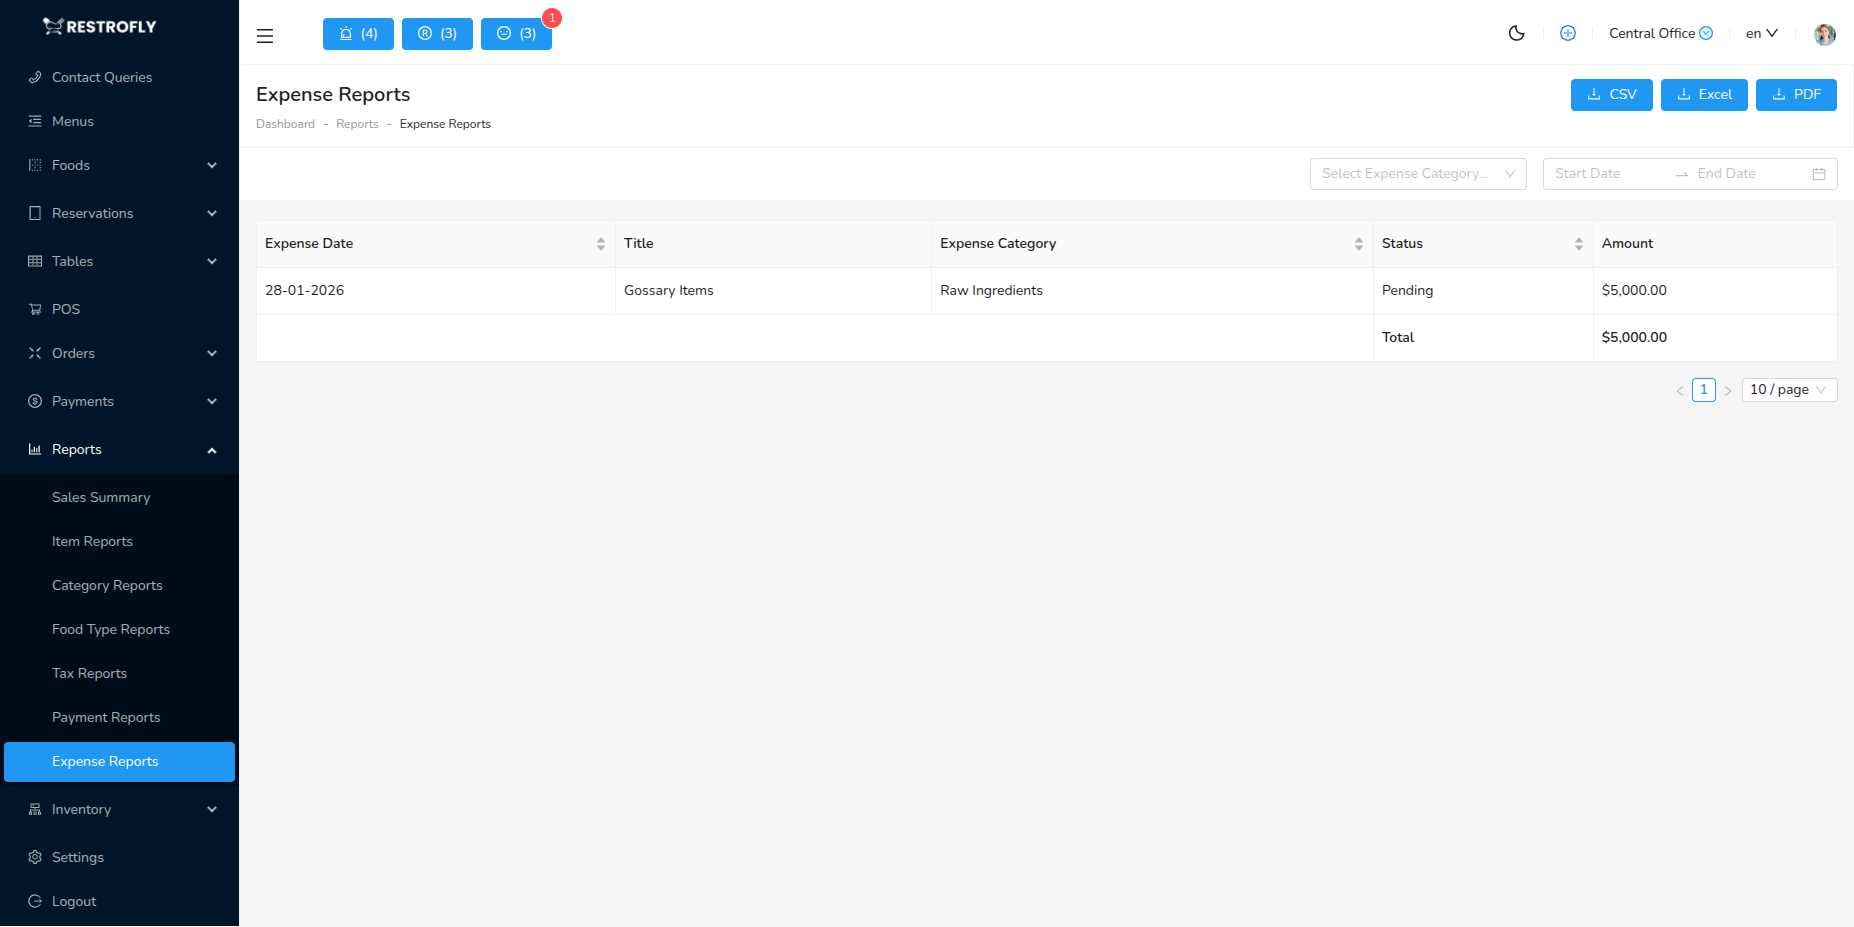Open the user profile avatar
1854x927 pixels.
coord(1824,34)
